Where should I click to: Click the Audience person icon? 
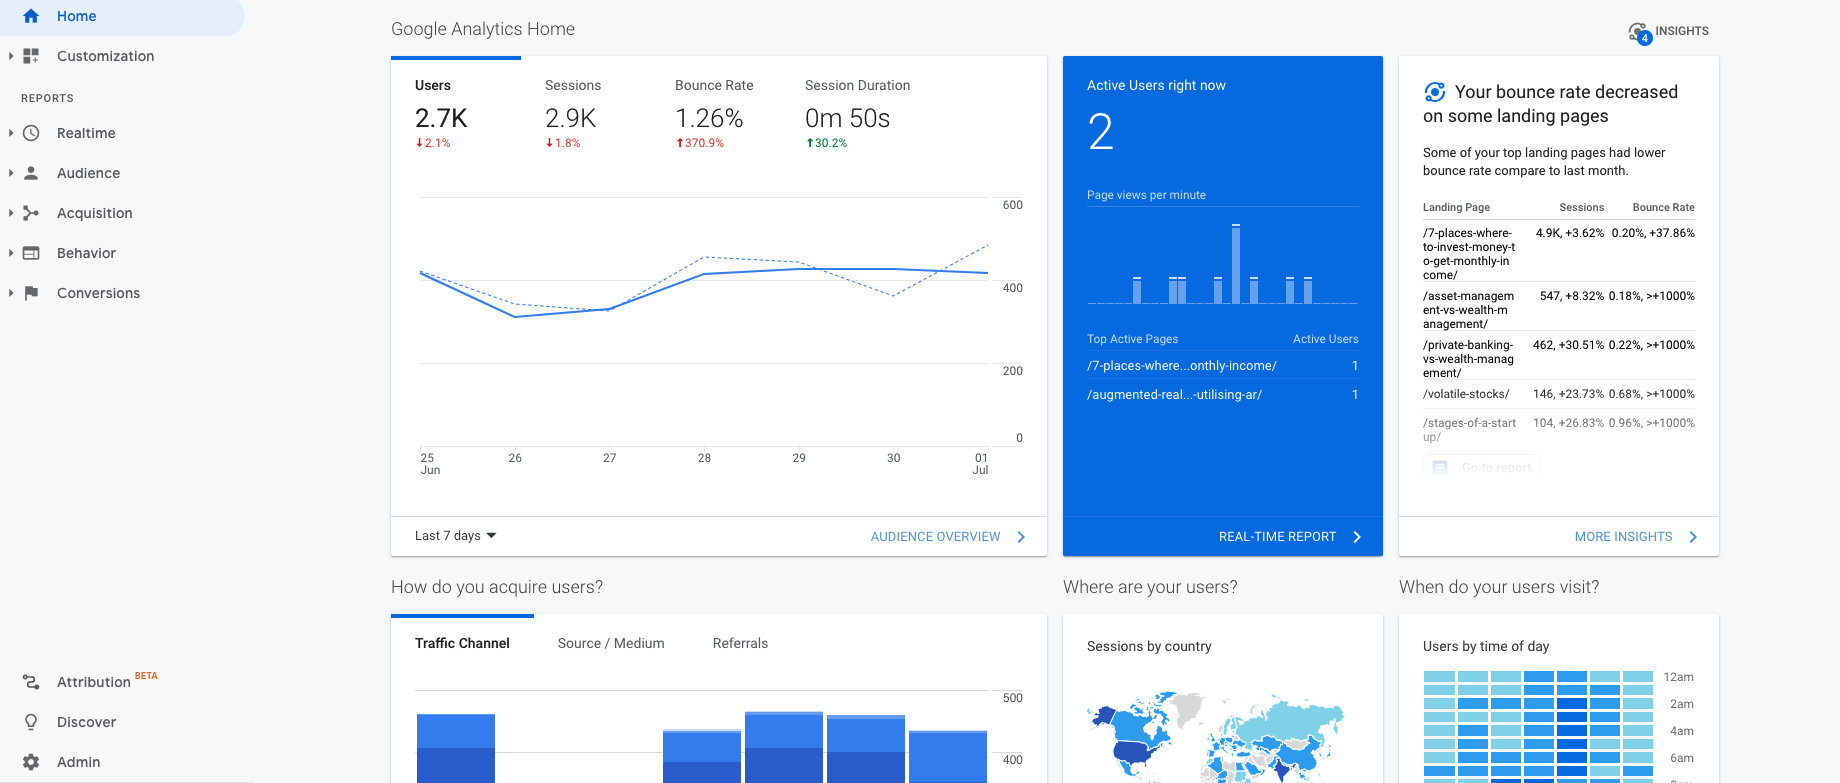(x=31, y=173)
